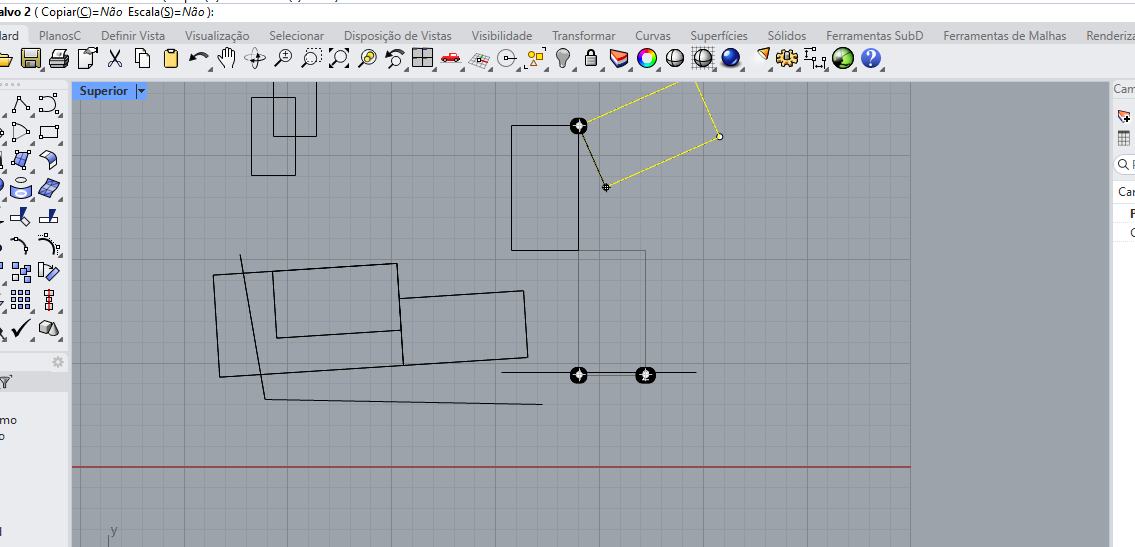Choose the Zoom window tool
This screenshot has height=547, width=1135.
tap(311, 58)
